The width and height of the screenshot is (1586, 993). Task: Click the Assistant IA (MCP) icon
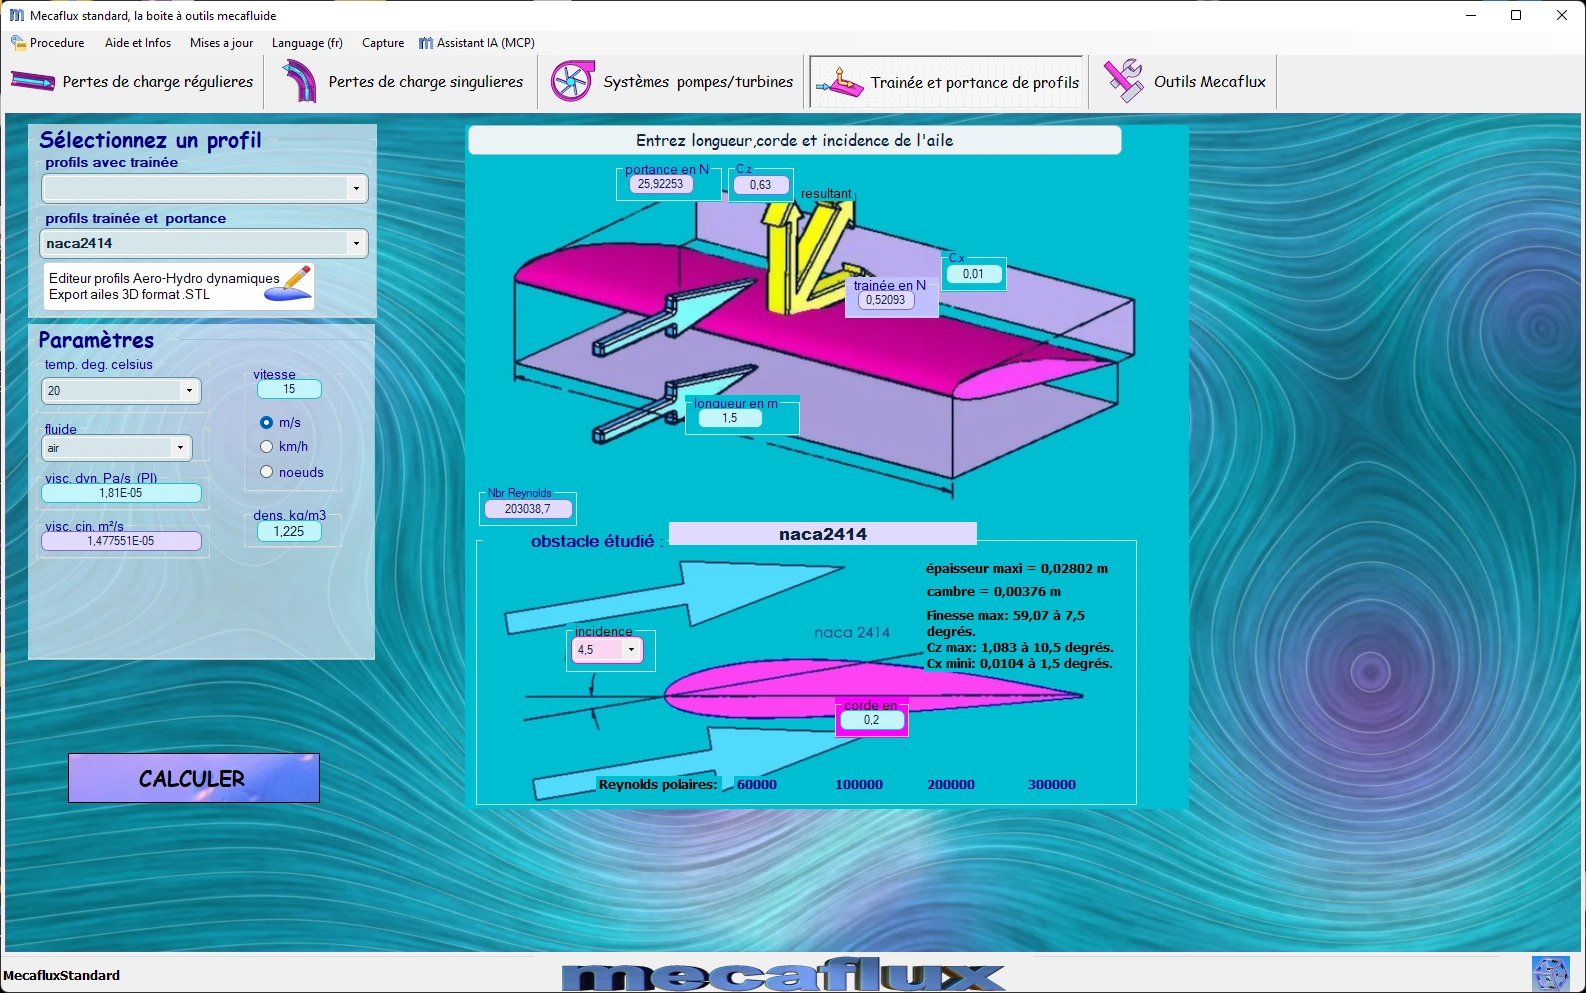426,43
